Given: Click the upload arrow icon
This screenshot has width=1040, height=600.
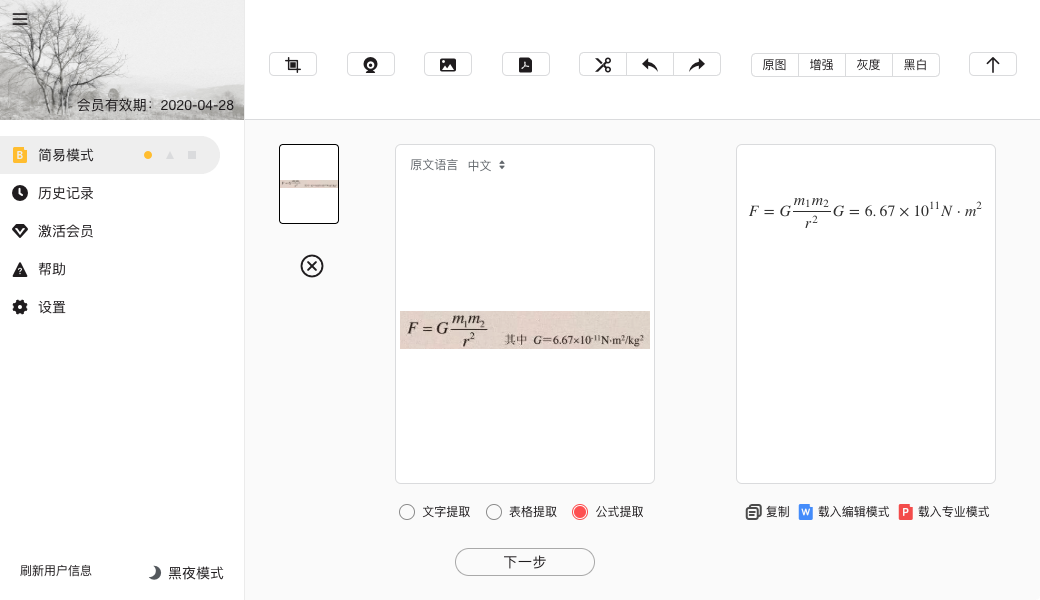Looking at the screenshot, I should [x=992, y=63].
